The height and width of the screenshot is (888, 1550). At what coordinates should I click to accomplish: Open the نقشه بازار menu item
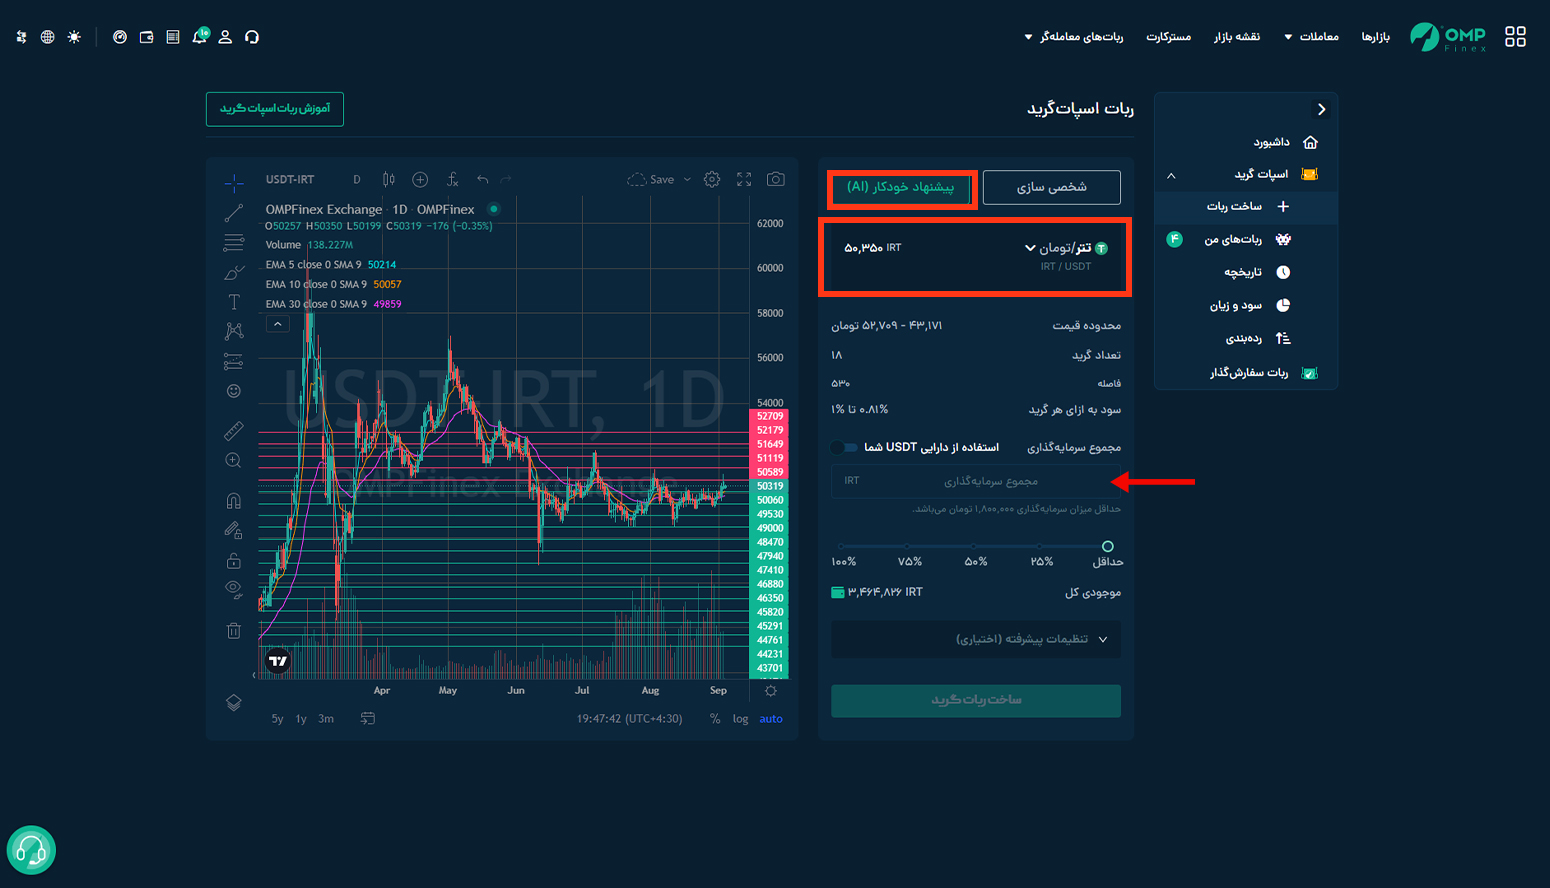tap(1237, 37)
